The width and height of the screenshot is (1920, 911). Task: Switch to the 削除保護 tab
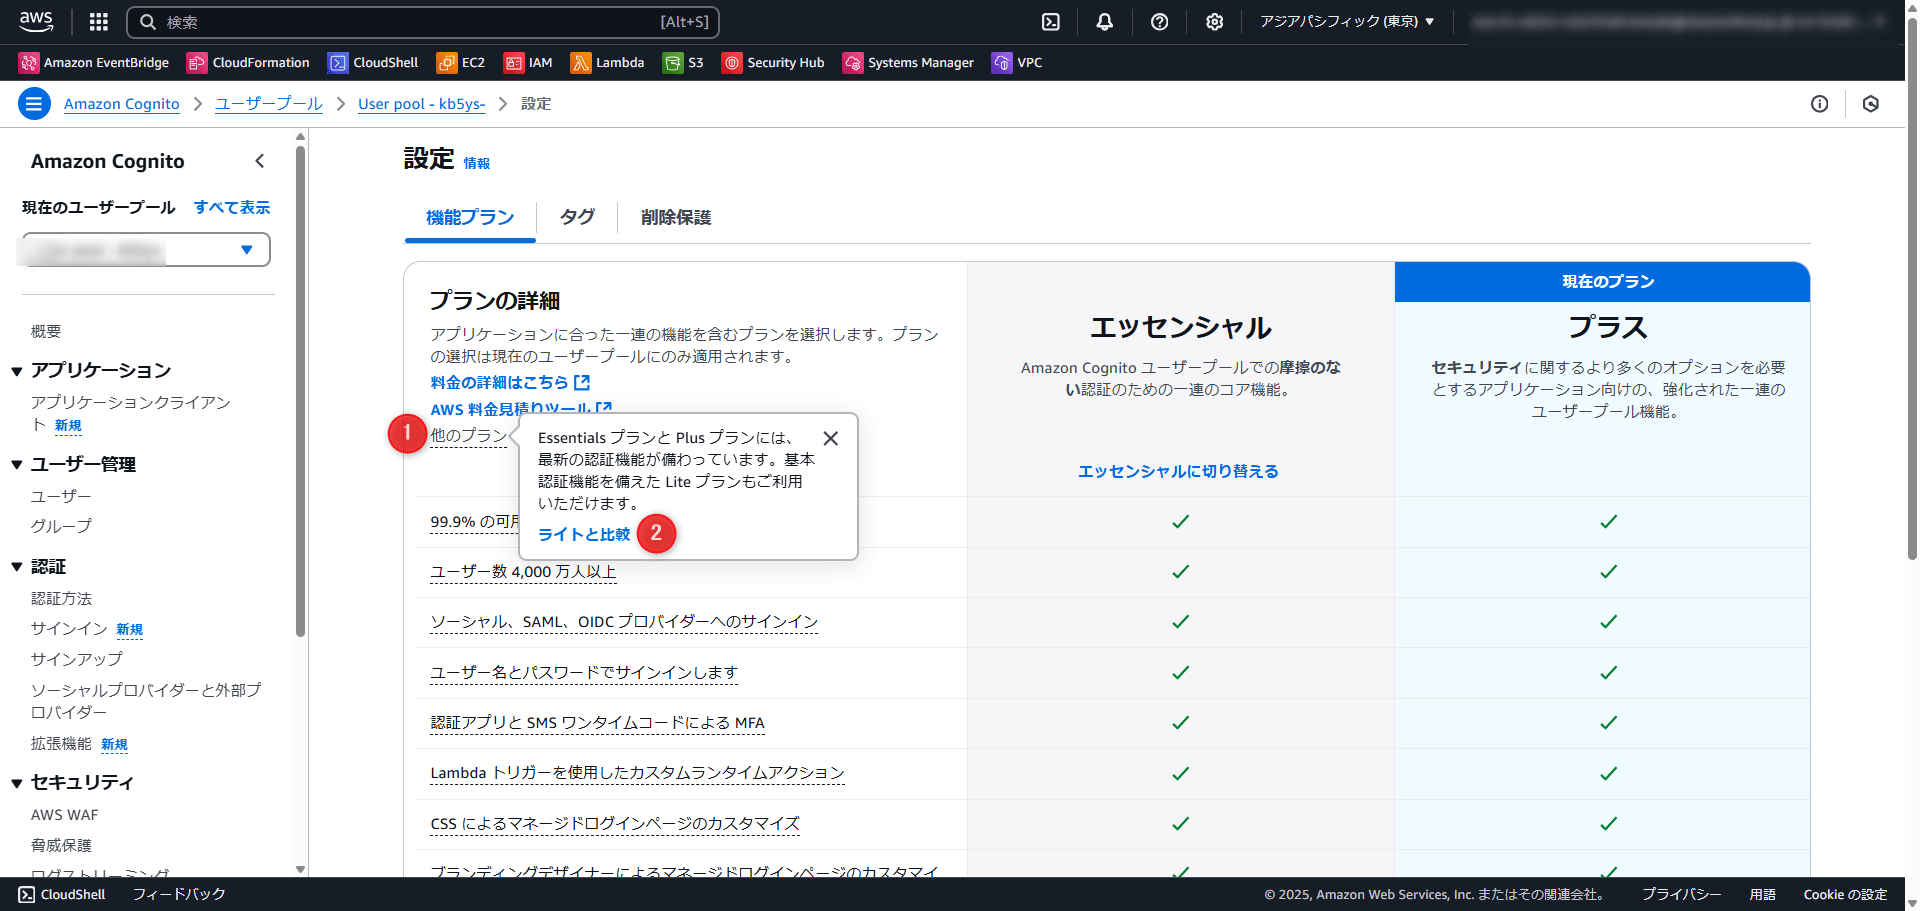click(x=676, y=217)
